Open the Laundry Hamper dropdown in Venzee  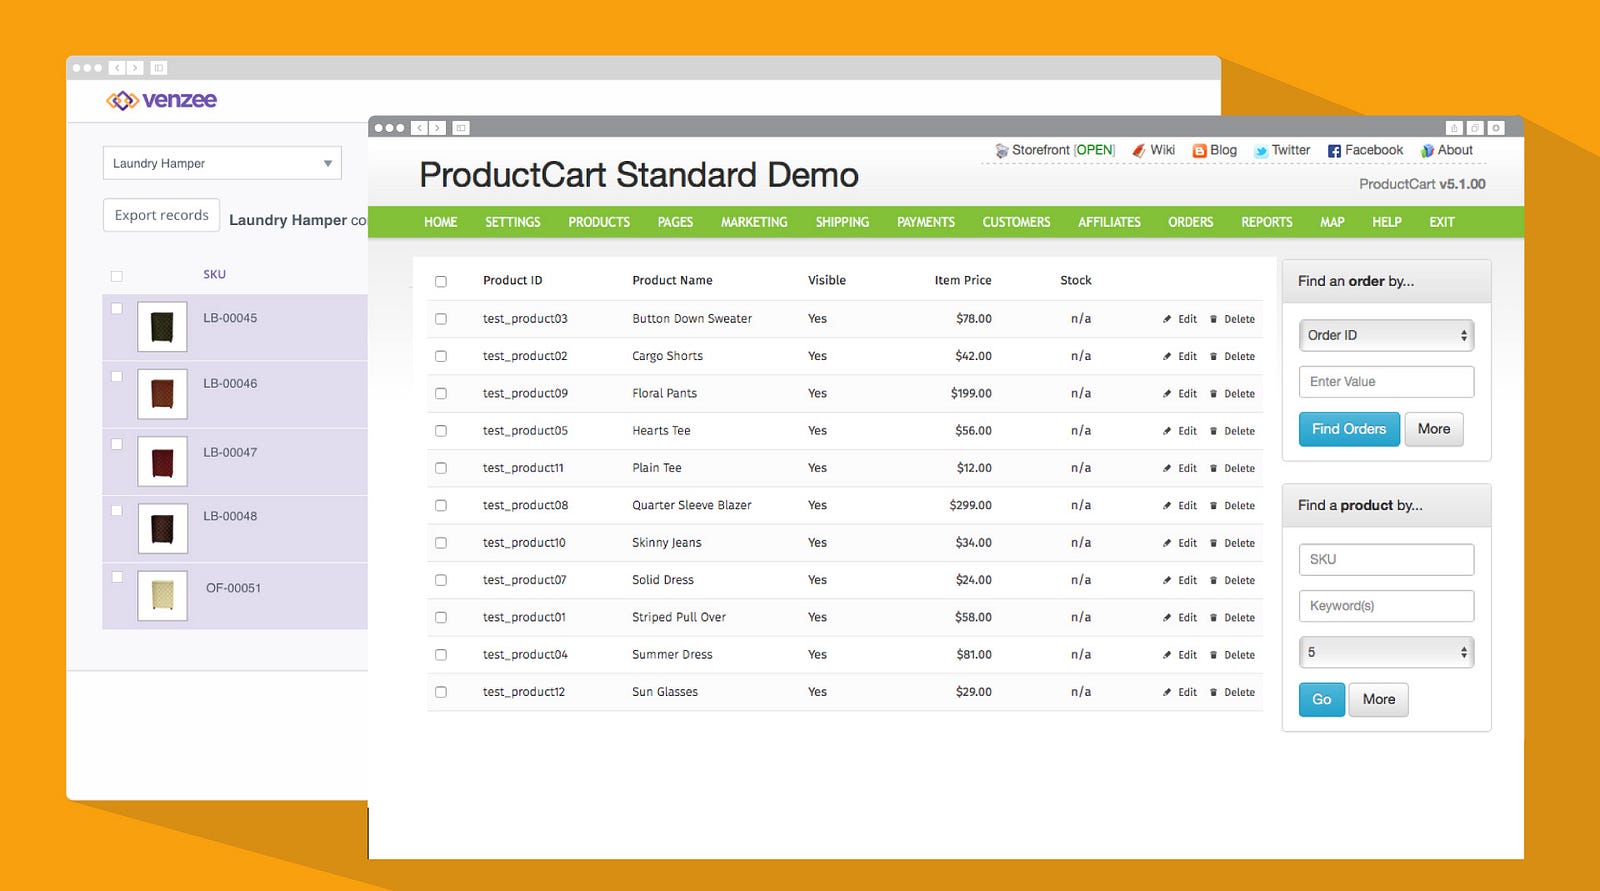coord(222,163)
